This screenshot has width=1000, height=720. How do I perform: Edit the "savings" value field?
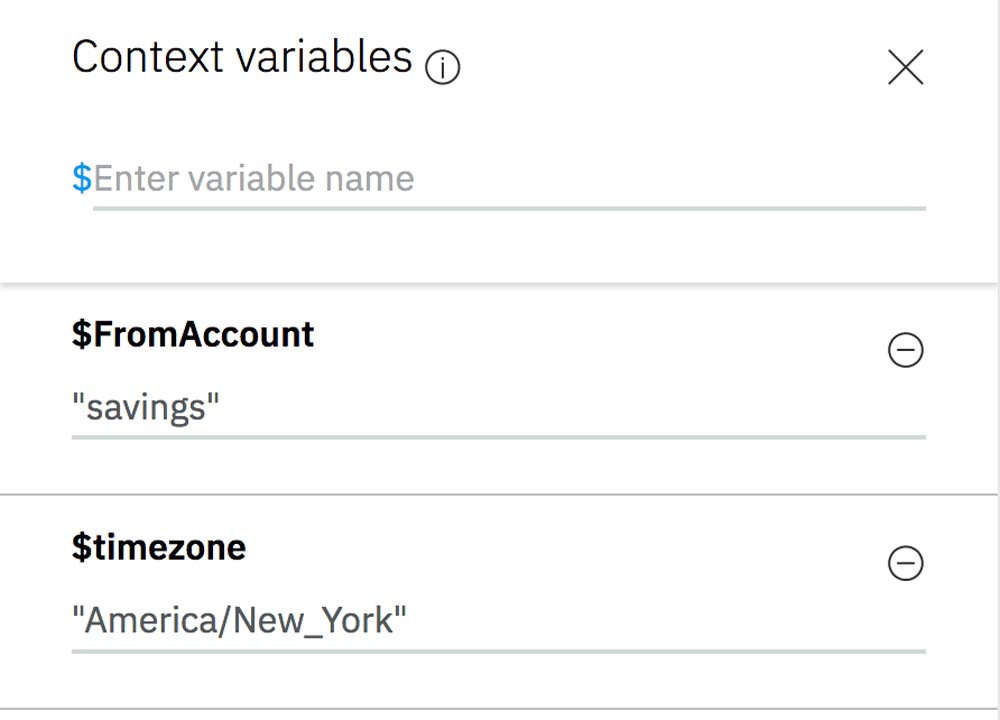(498, 408)
